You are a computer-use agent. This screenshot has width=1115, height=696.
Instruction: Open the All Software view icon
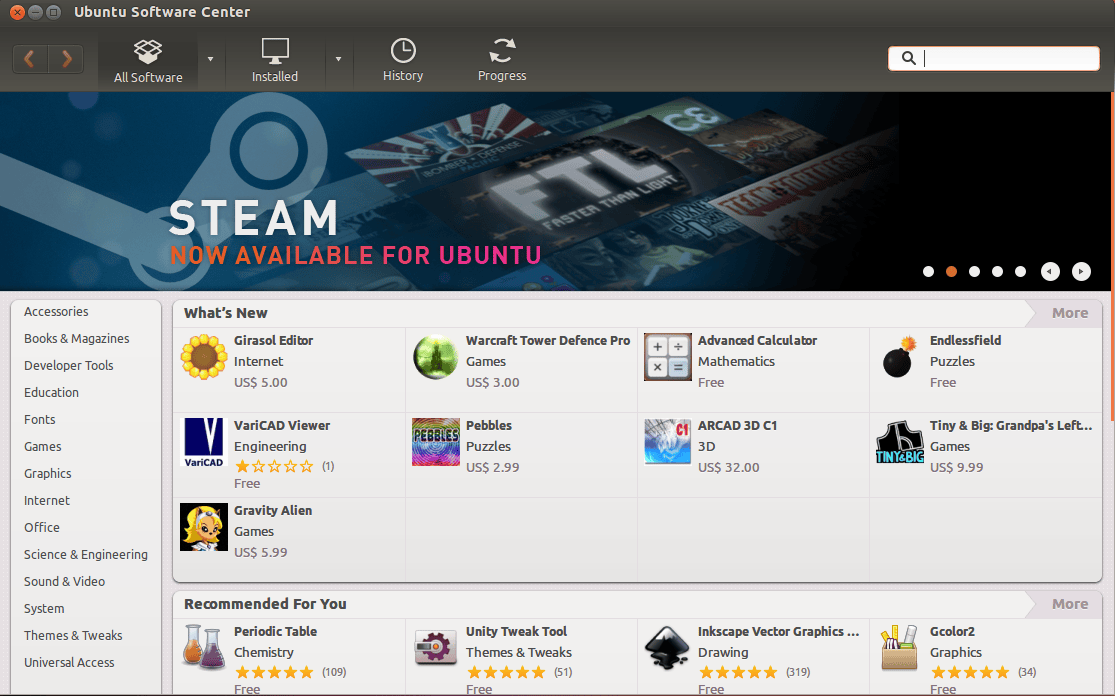coord(148,51)
